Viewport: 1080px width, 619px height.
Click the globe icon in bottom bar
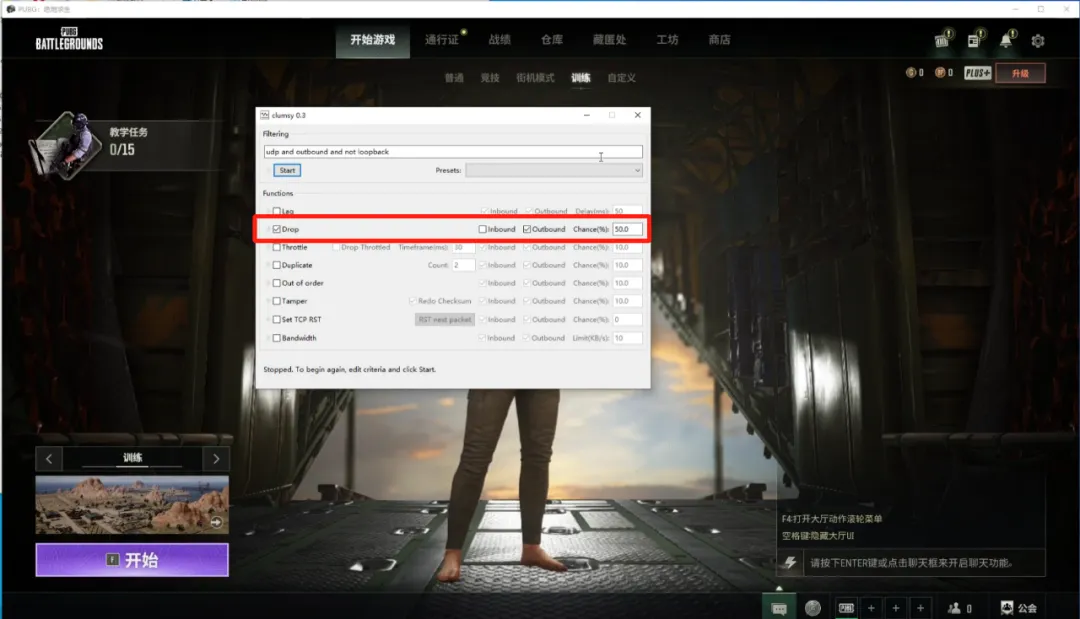[x=813, y=608]
